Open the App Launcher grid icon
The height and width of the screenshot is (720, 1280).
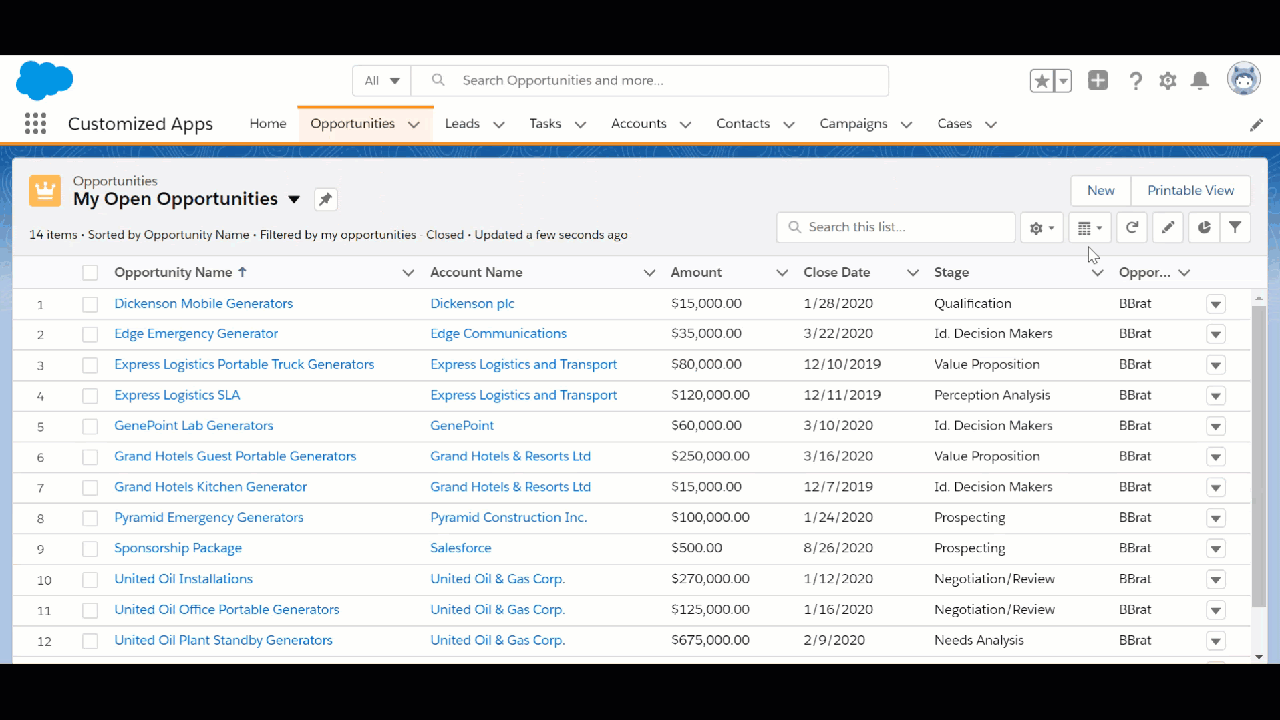coord(35,123)
